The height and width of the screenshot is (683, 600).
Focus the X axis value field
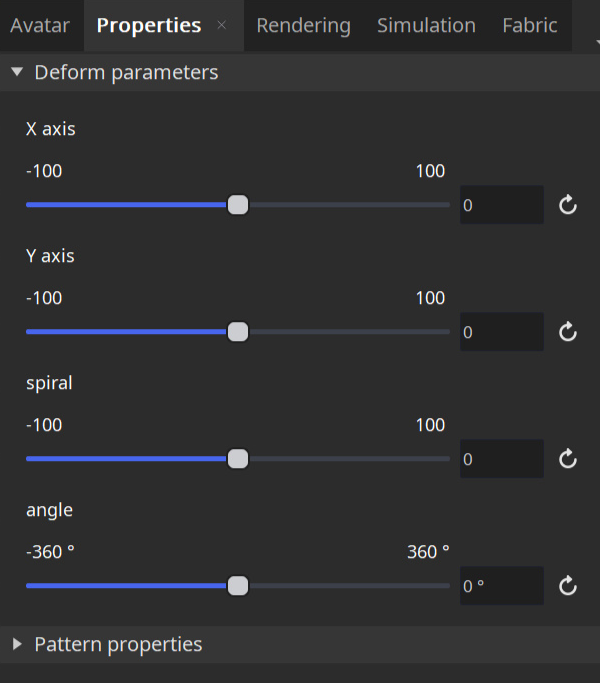pos(501,205)
